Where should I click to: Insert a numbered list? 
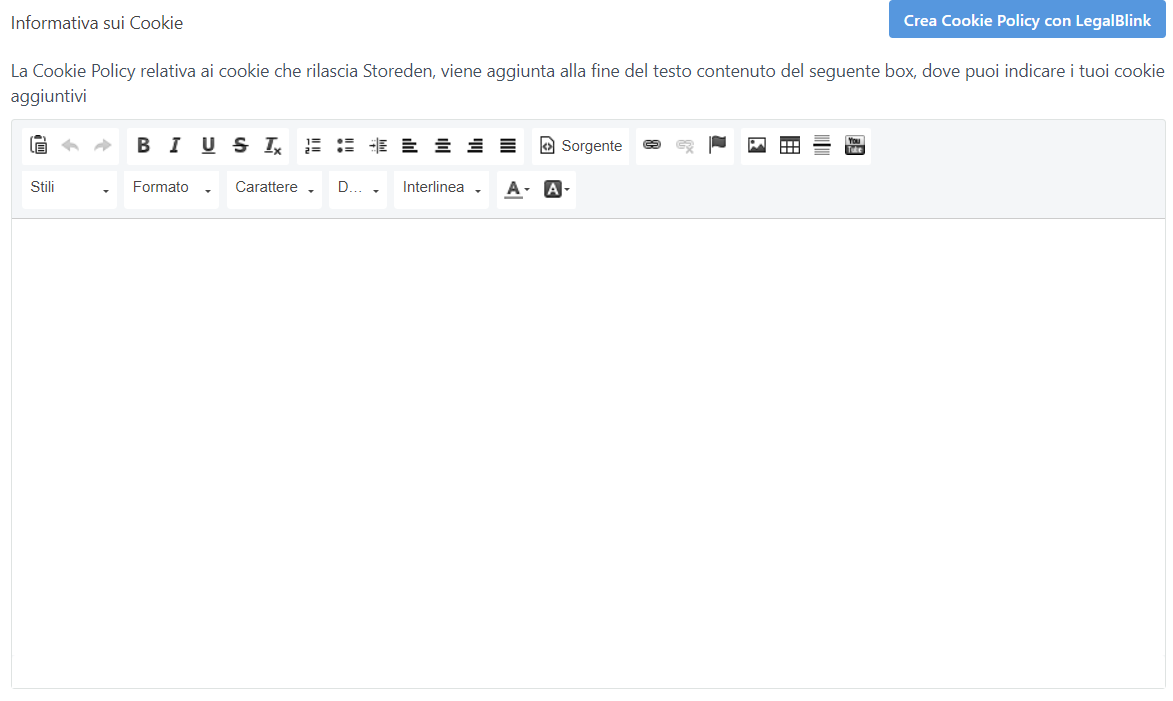click(x=313, y=146)
